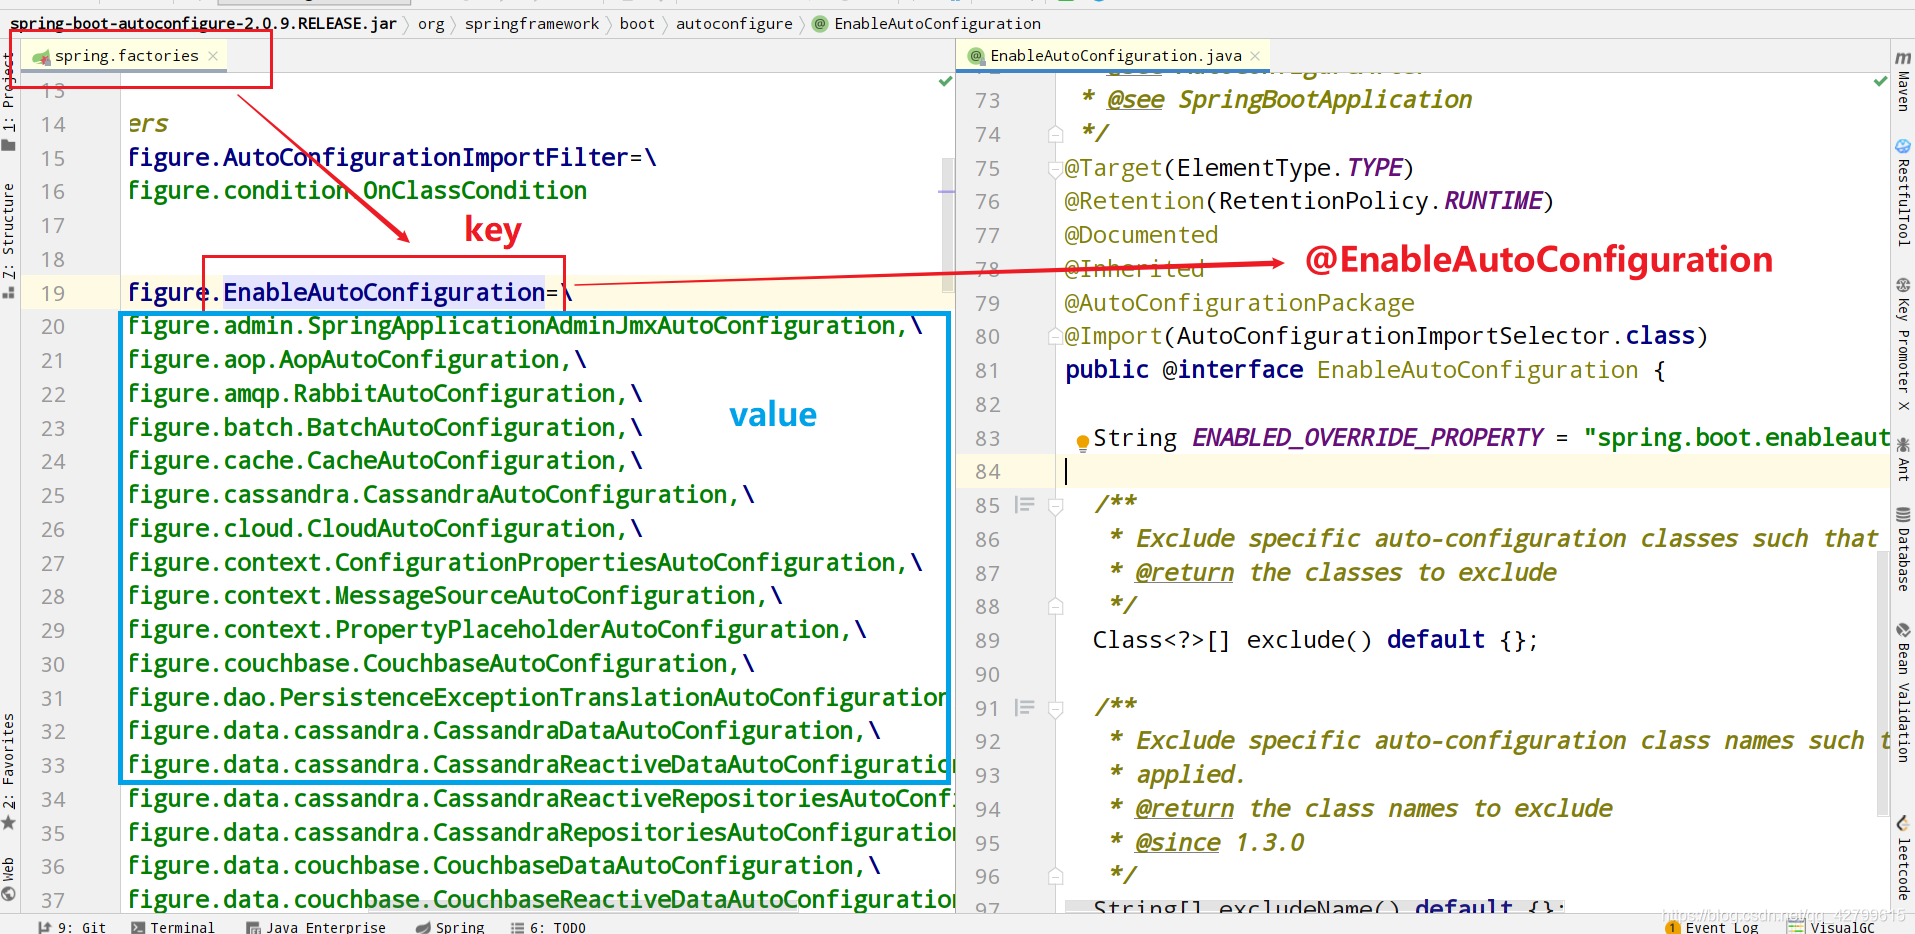The width and height of the screenshot is (1915, 934).
Task: Collapse the Javadoc fold marker at line 91
Action: tap(1055, 708)
